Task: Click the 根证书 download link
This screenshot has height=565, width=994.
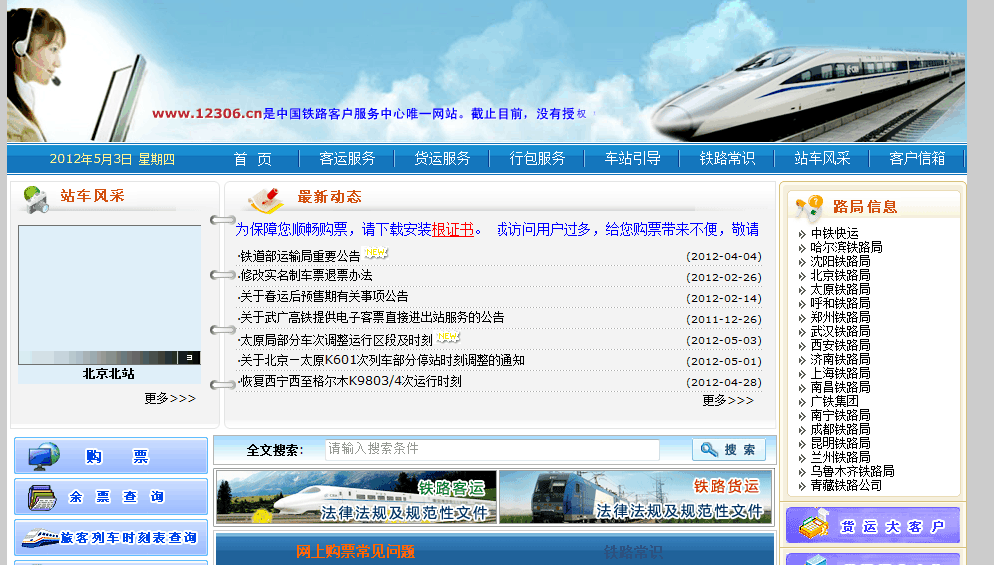Action: pyautogui.click(x=453, y=230)
